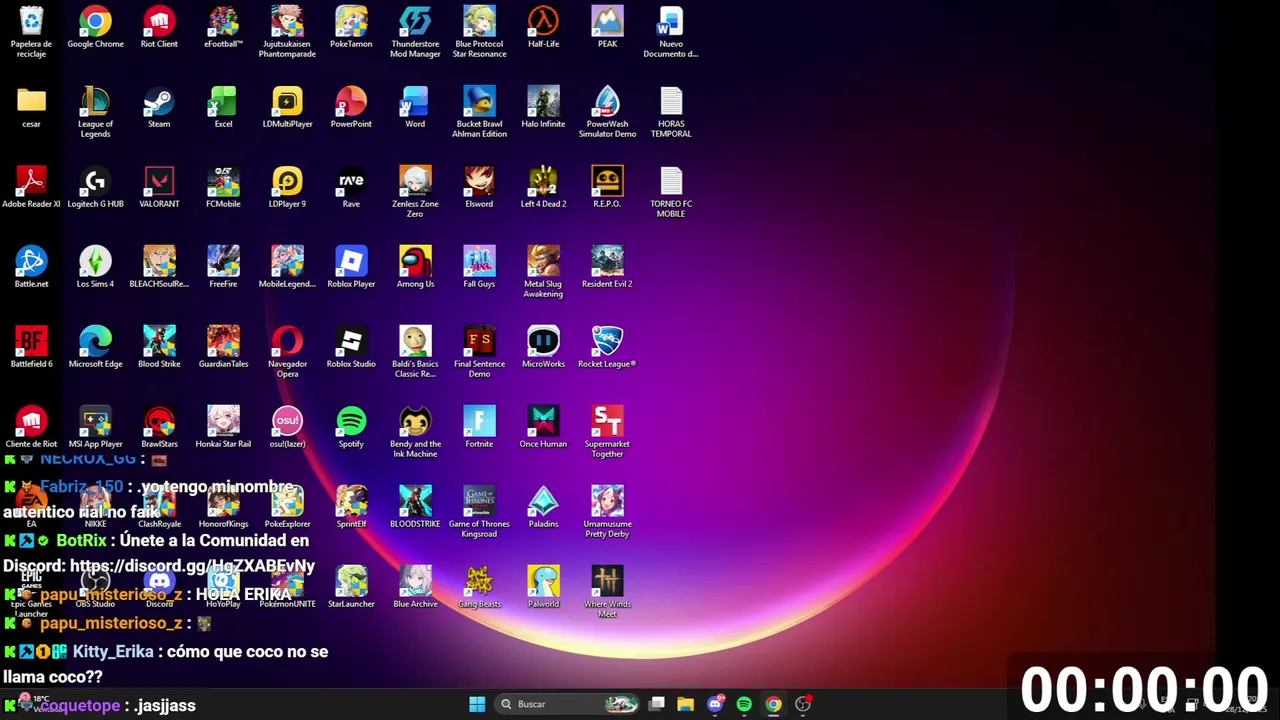Click the Paladins desktop icon

tap(543, 508)
